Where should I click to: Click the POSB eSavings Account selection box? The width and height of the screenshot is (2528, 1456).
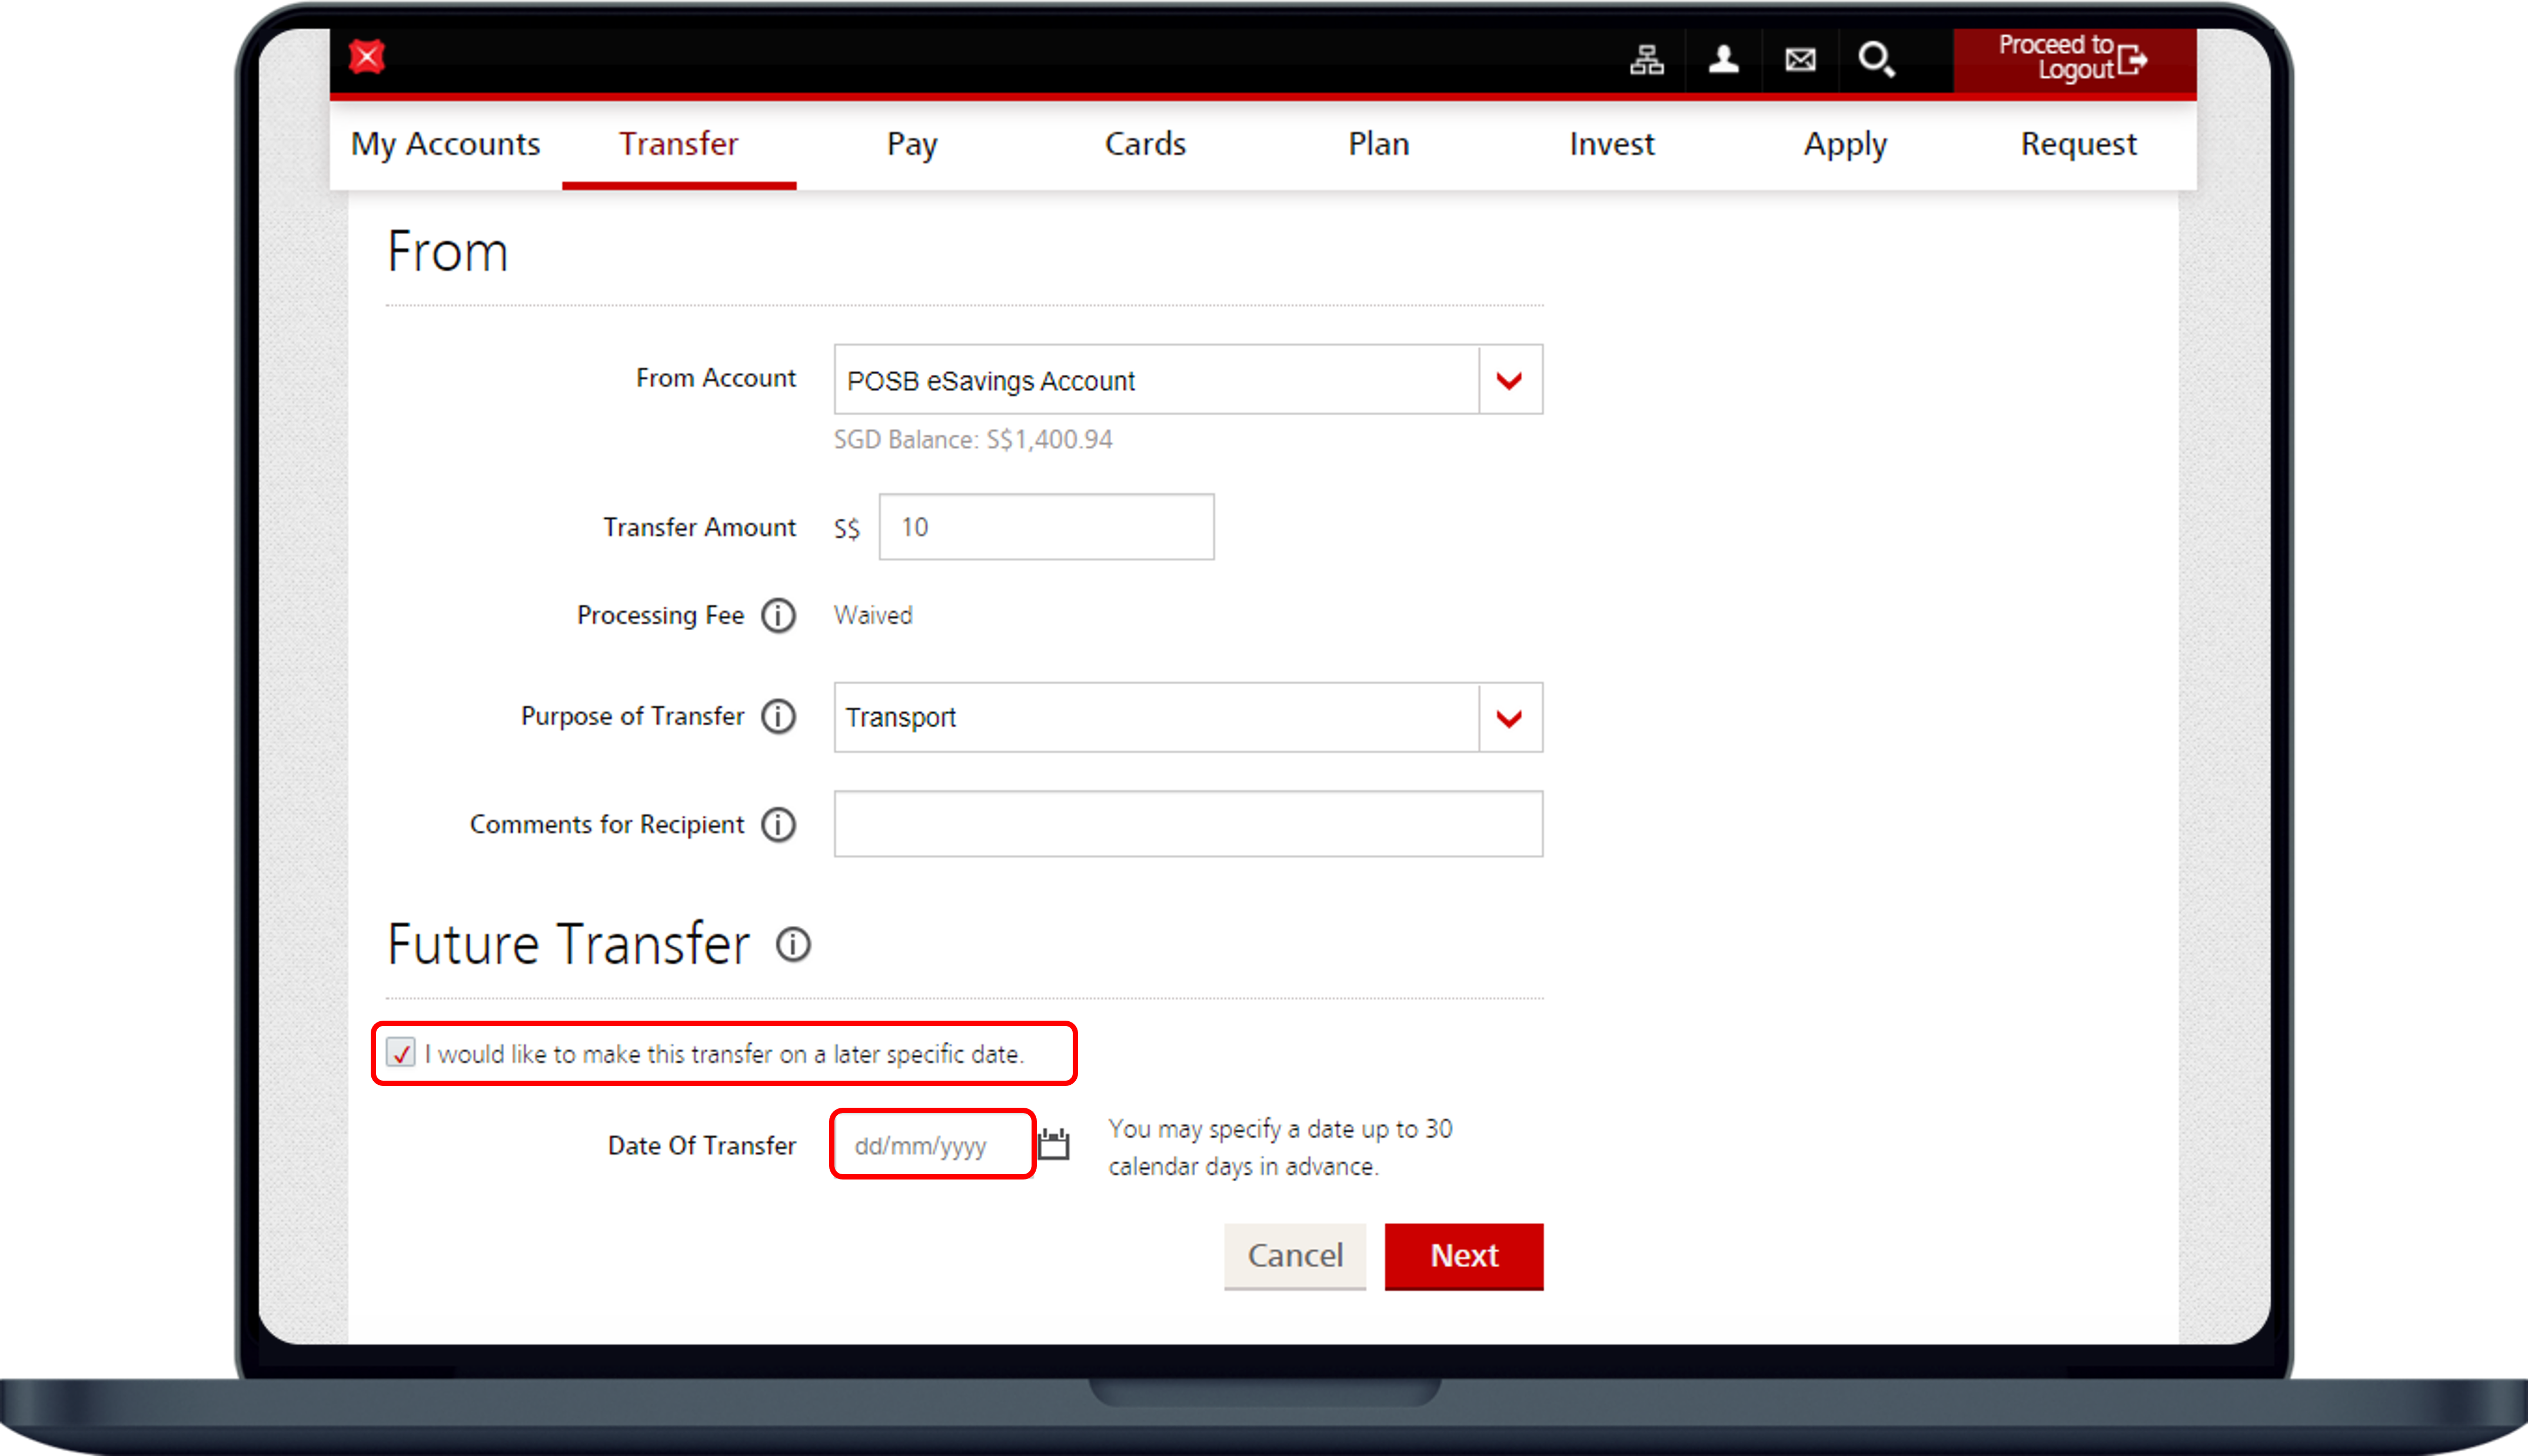[x=1188, y=380]
